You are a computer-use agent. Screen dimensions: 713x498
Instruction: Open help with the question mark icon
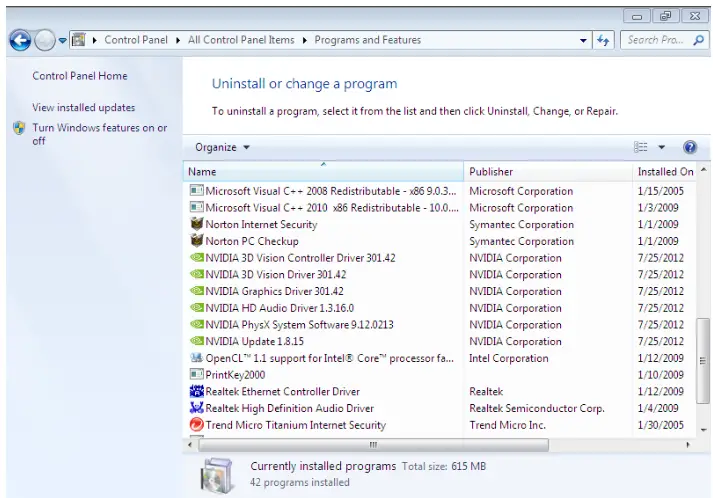pyautogui.click(x=689, y=147)
